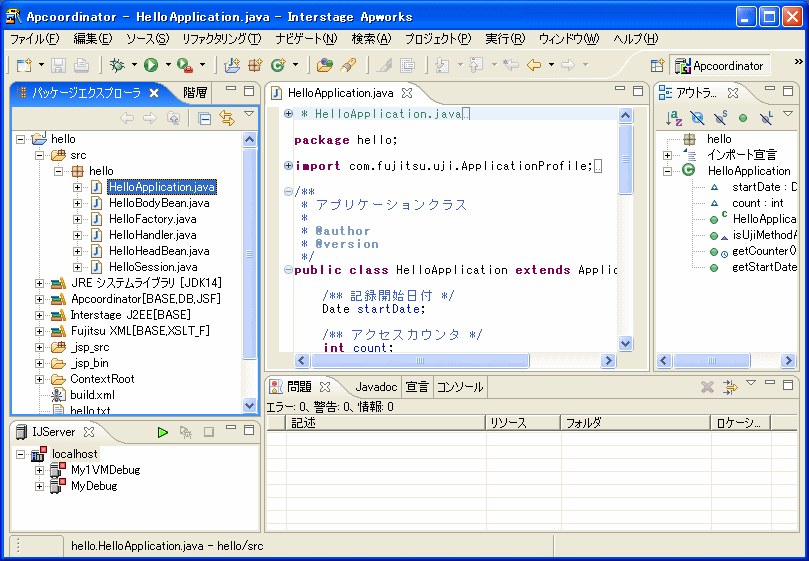Switch to the Javadoc tab

(x=376, y=387)
